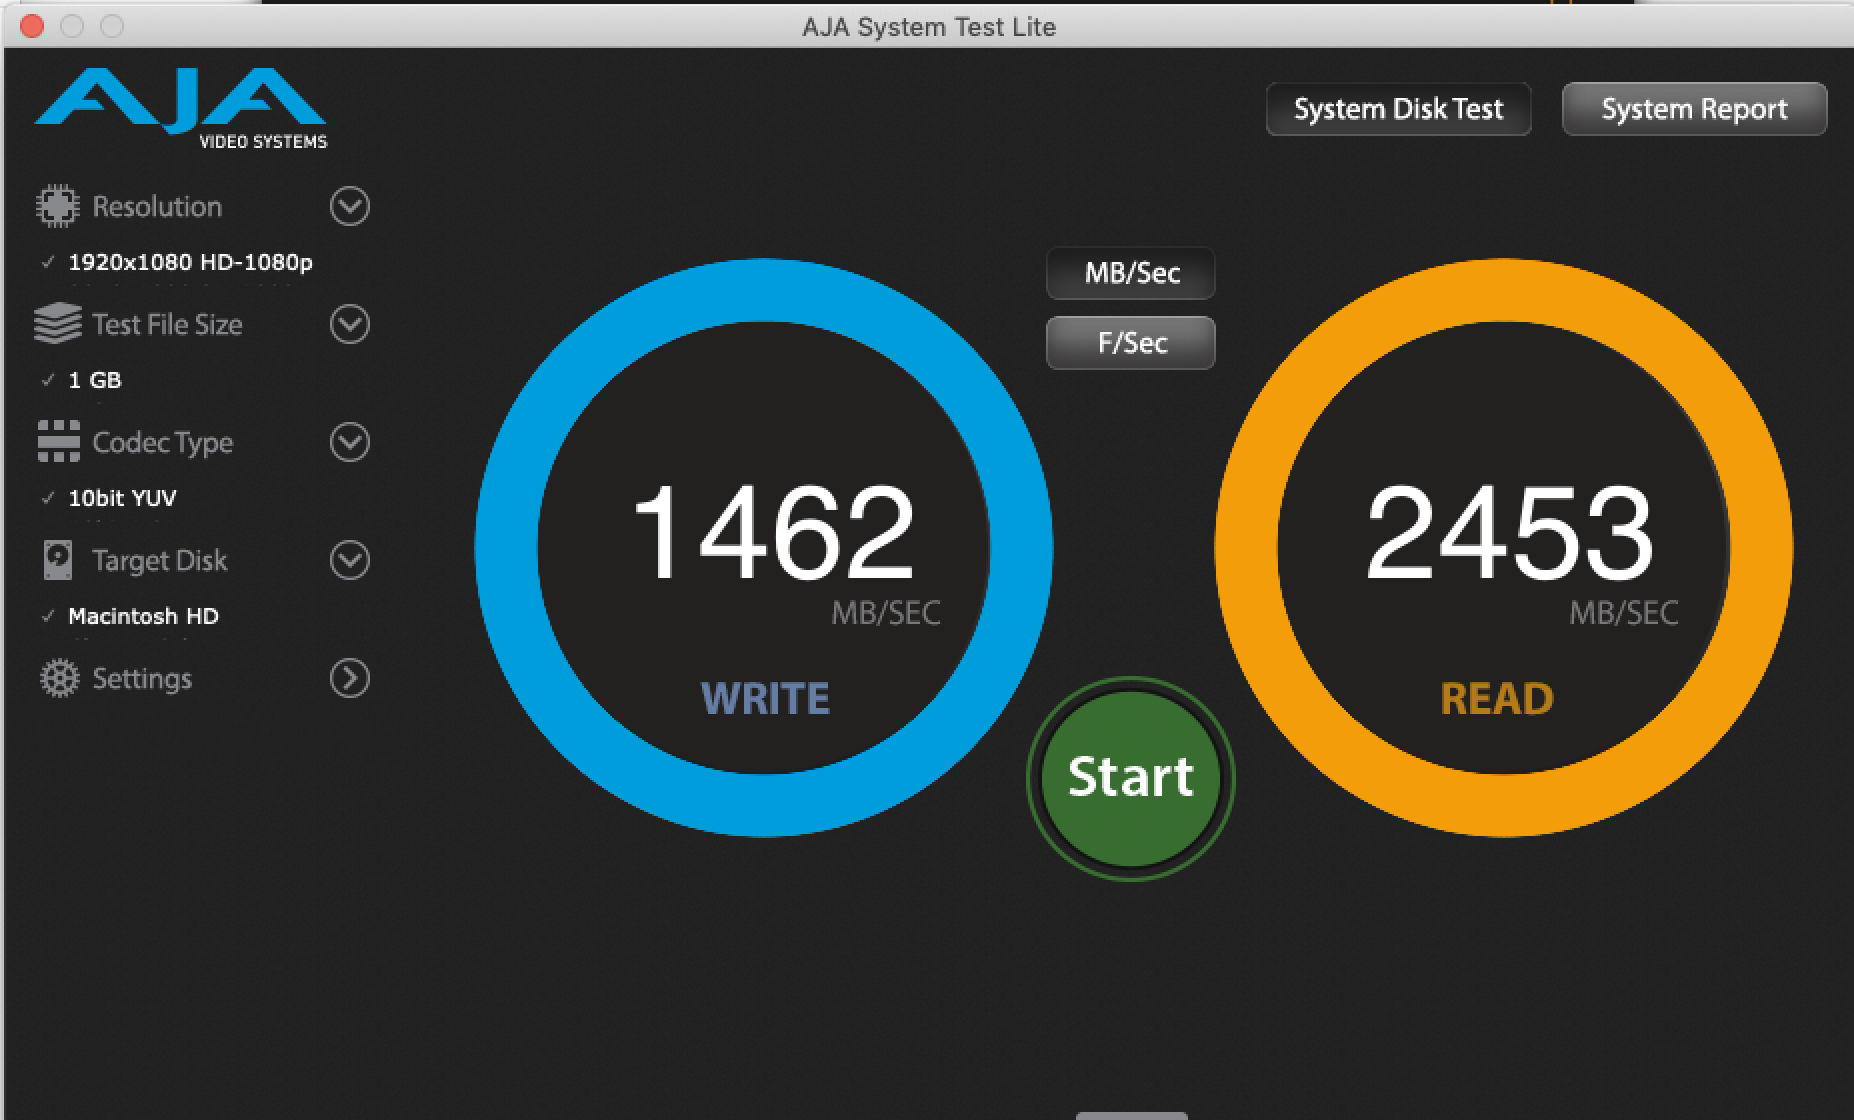The height and width of the screenshot is (1120, 1854).
Task: Expand the Target Disk dropdown arrow
Action: pos(350,560)
